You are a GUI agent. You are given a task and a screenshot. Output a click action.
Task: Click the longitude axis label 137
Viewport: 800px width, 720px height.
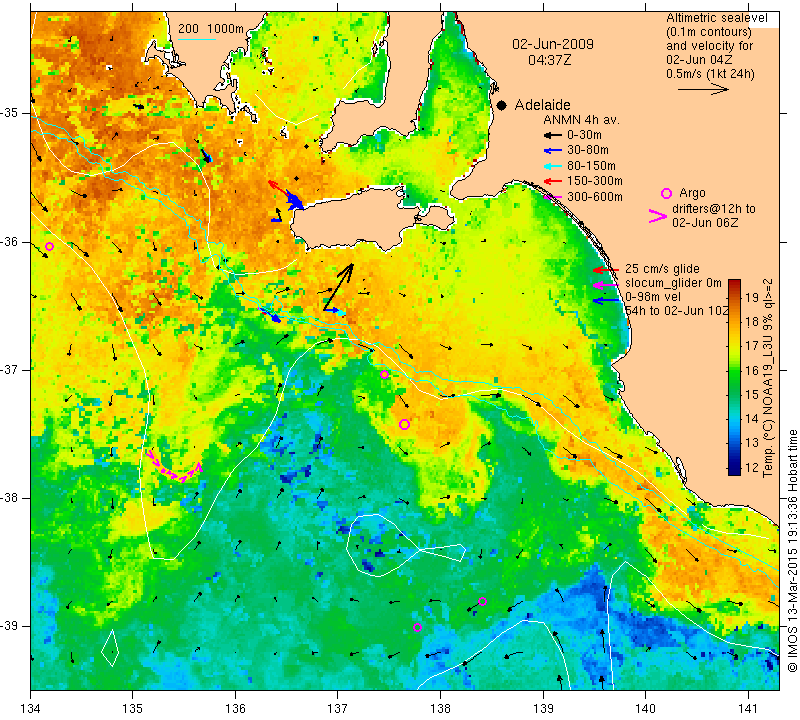point(338,709)
